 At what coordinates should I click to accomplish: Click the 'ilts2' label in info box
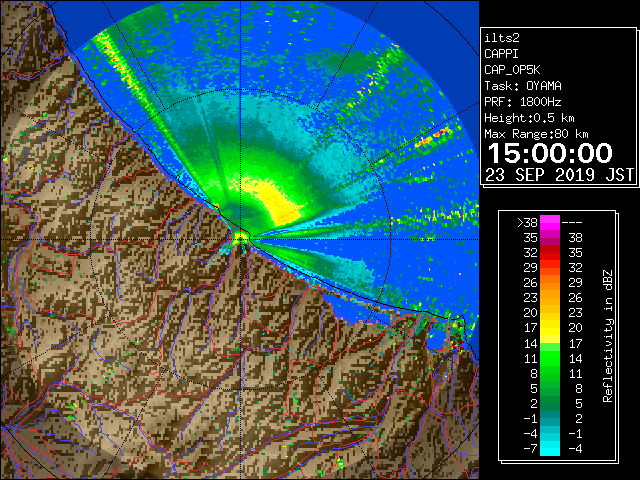coord(502,38)
